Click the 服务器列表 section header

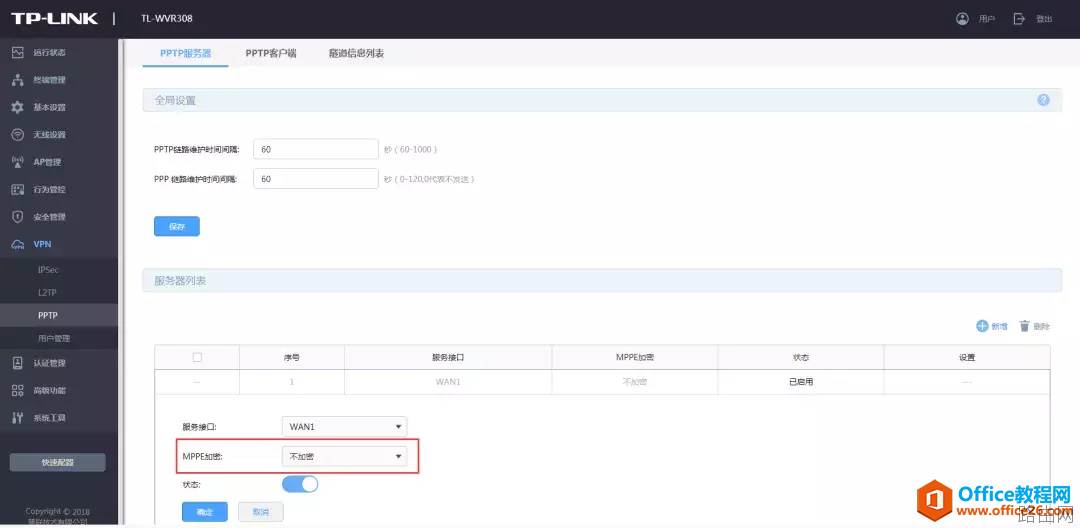point(602,281)
